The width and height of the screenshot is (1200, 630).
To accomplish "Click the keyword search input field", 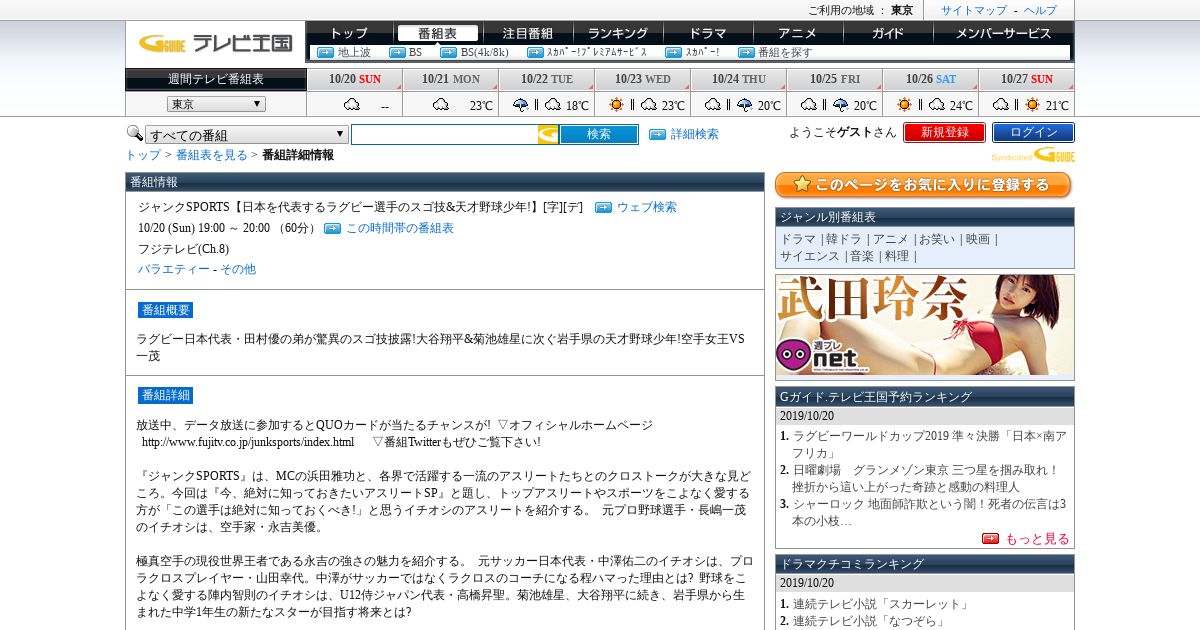I will click(x=444, y=134).
